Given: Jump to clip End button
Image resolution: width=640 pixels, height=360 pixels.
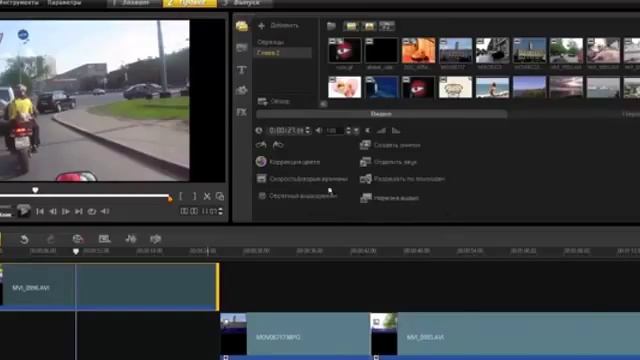Looking at the screenshot, I should (79, 211).
